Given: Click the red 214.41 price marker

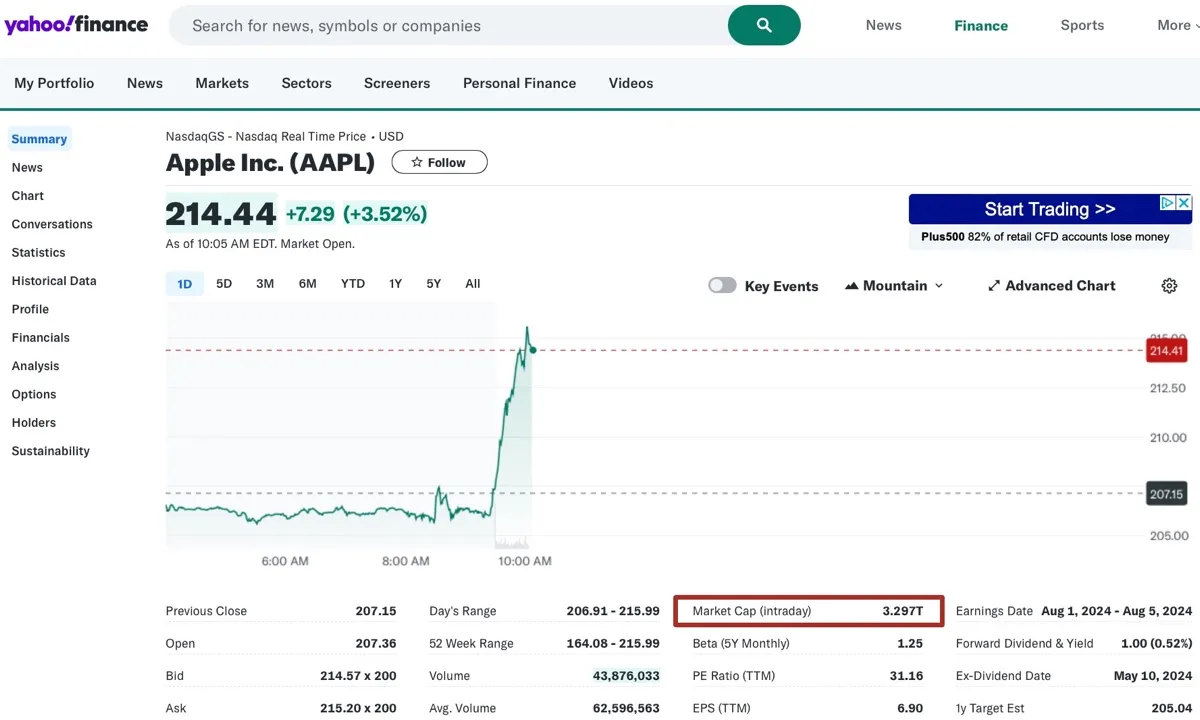Looking at the screenshot, I should 1167,351.
